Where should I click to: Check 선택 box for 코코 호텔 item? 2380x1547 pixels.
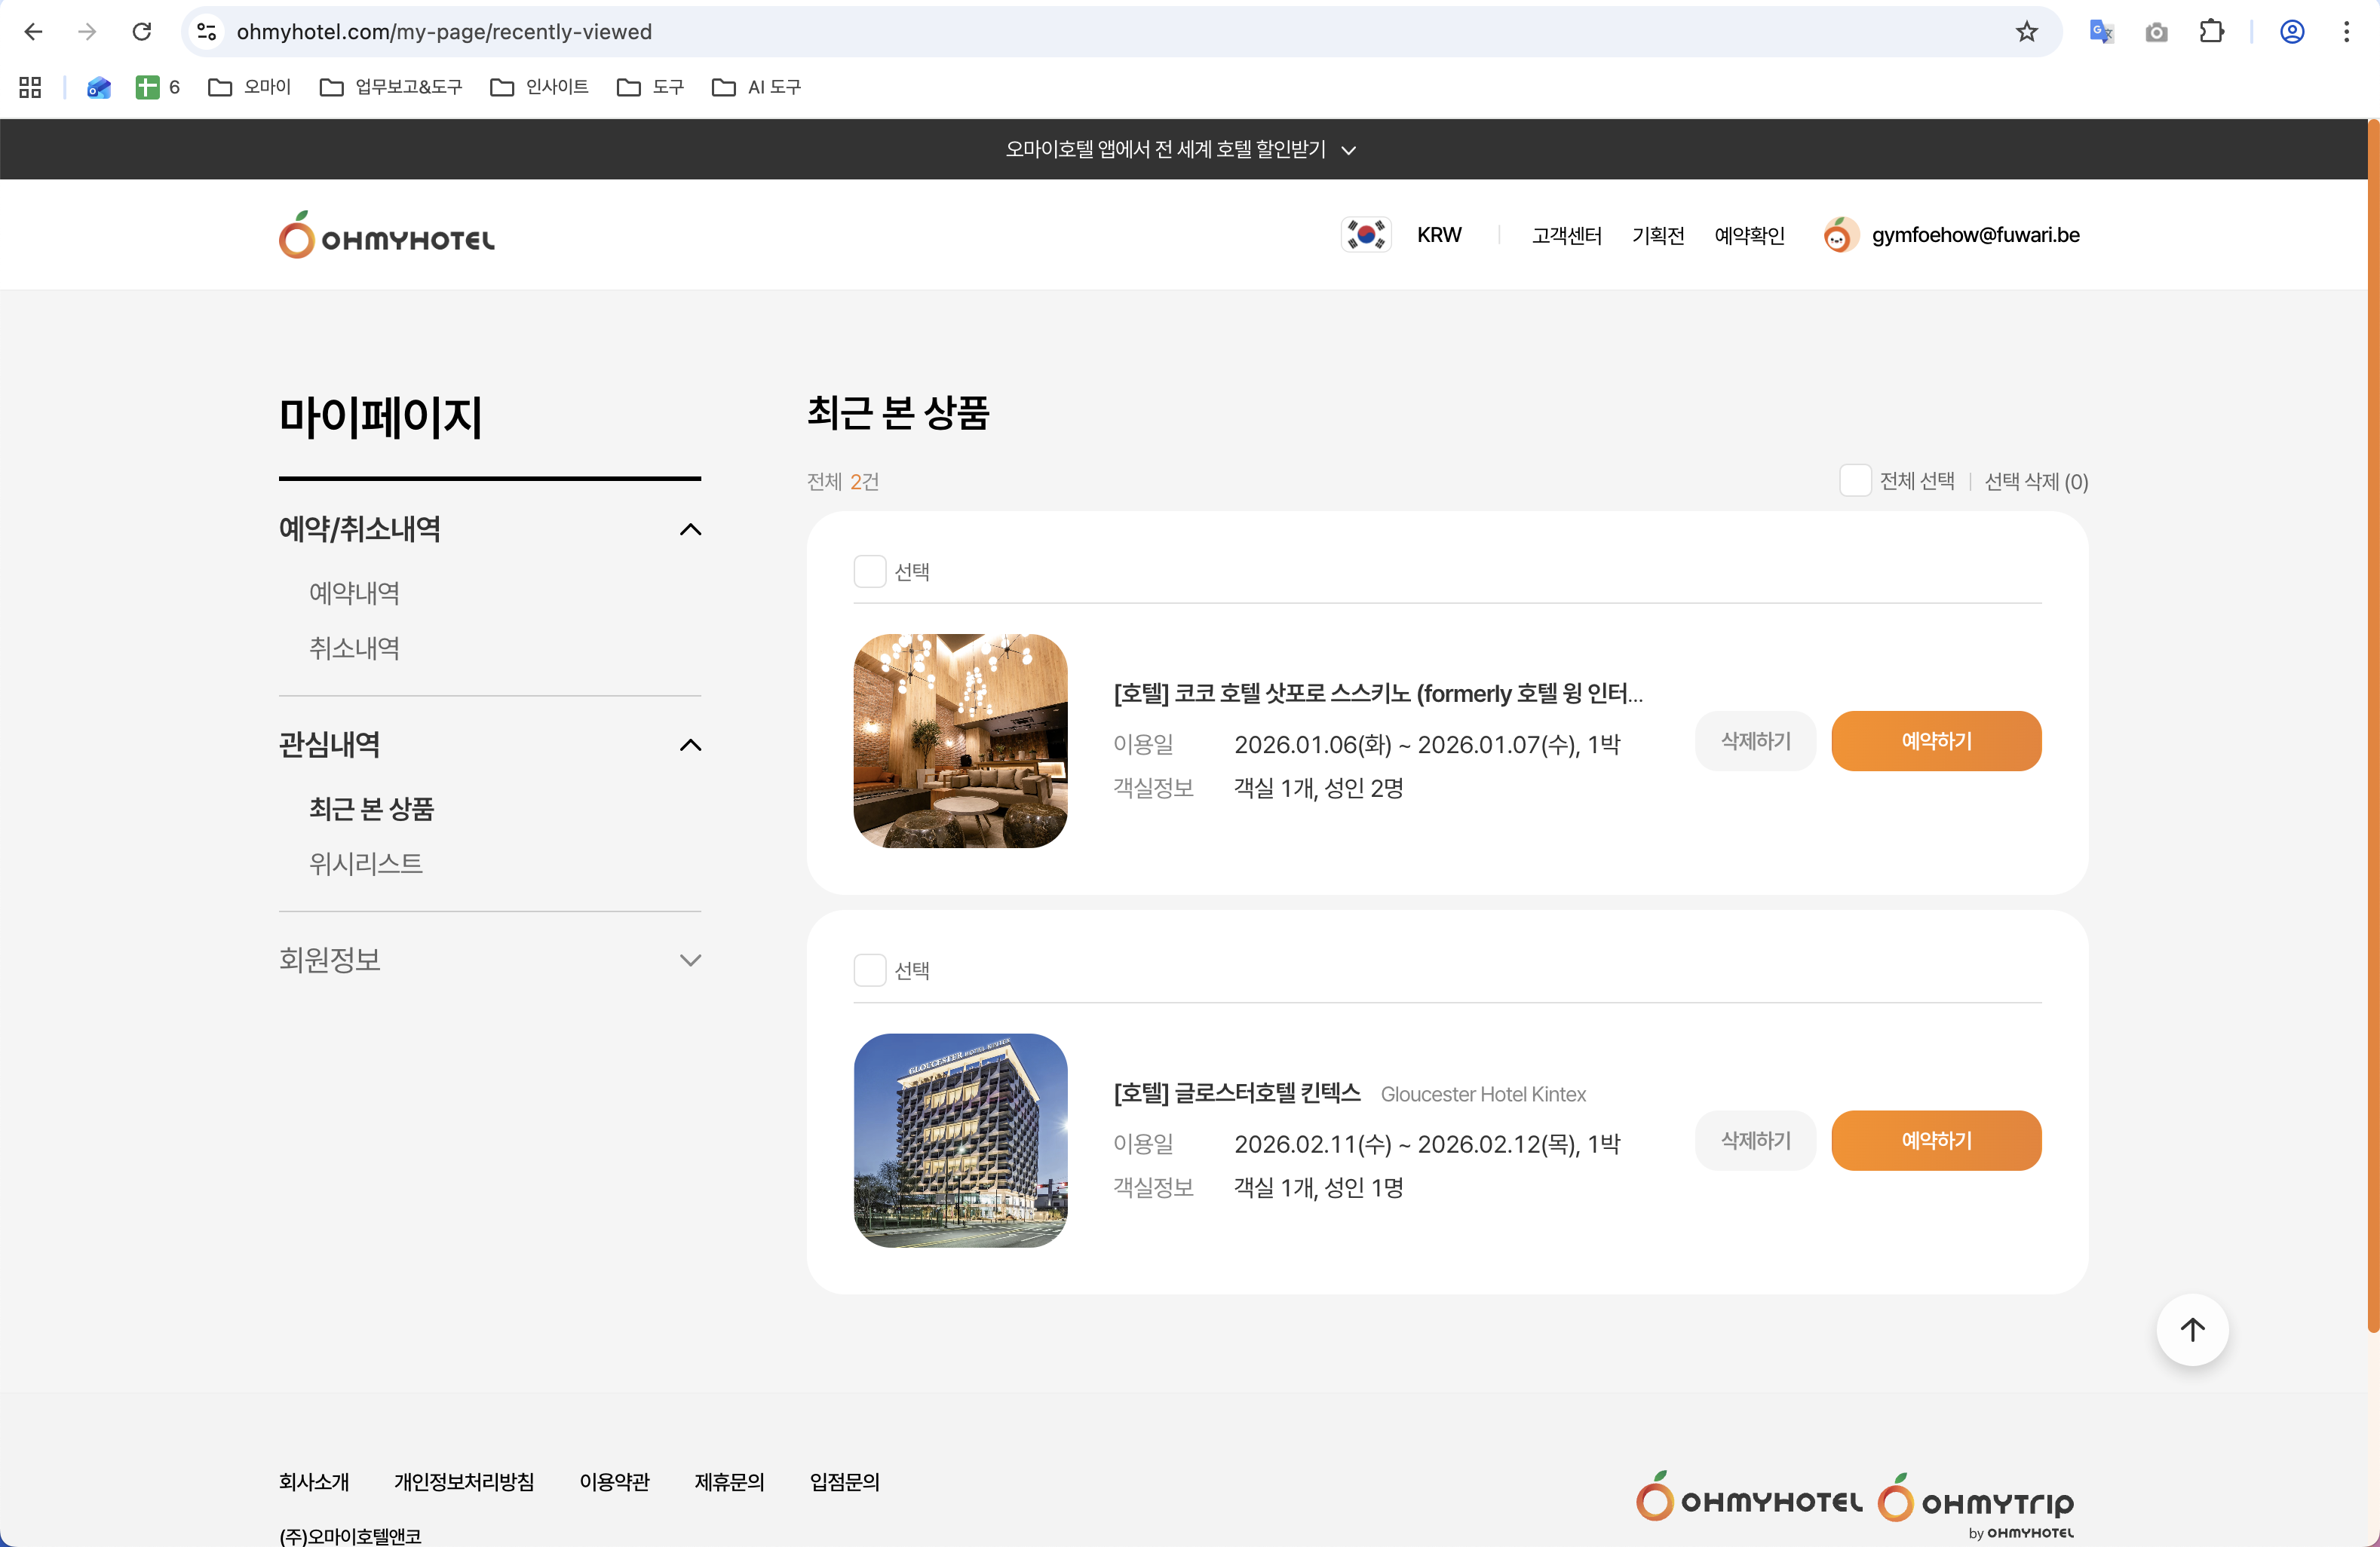869,572
